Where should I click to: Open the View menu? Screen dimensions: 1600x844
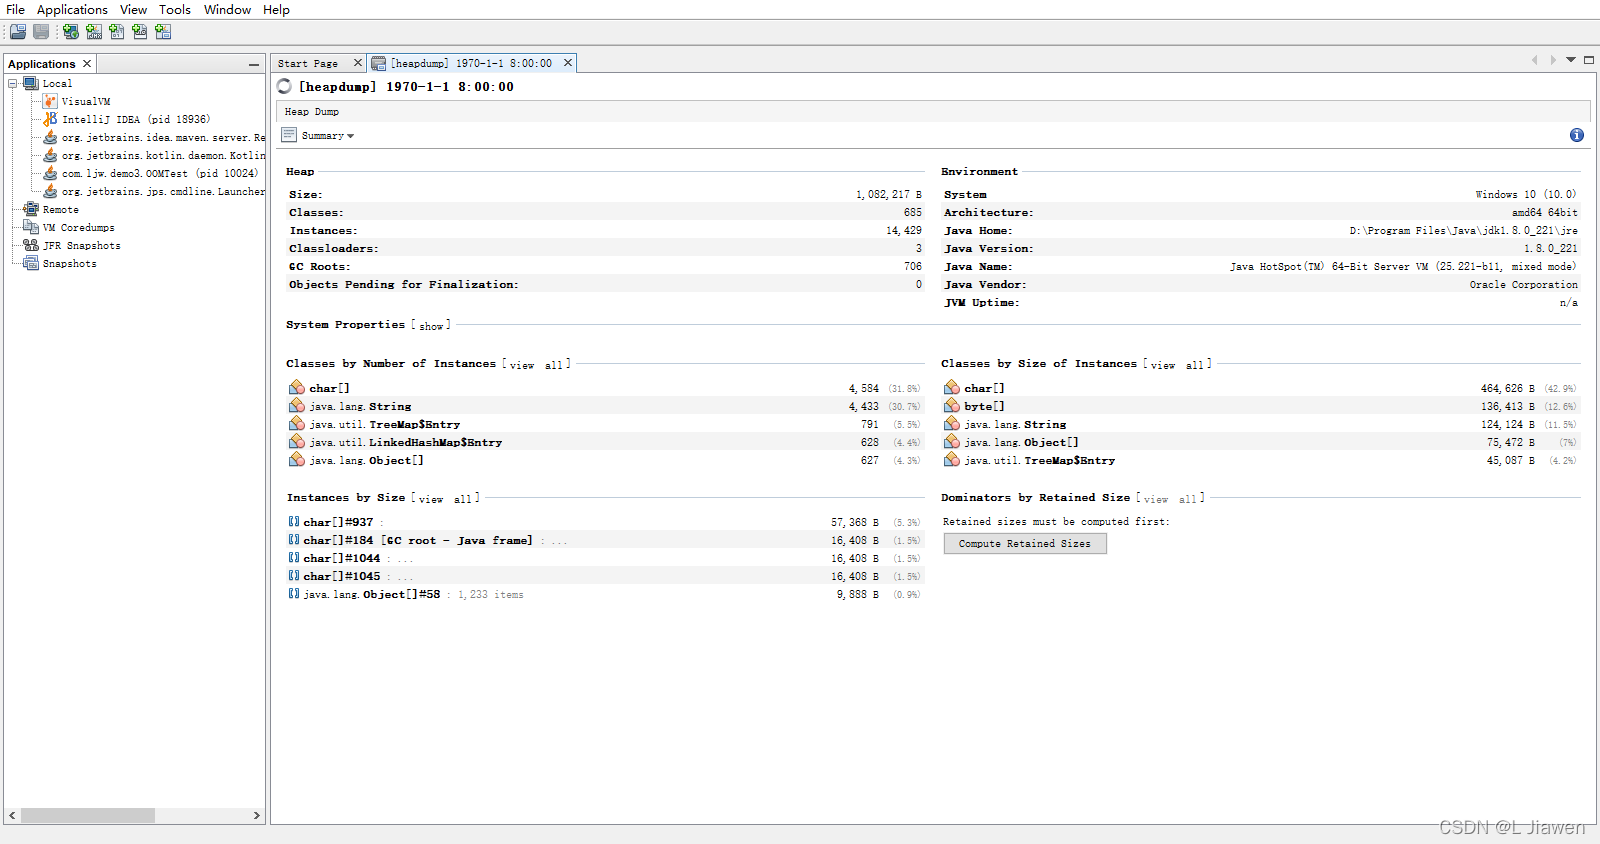pos(133,9)
